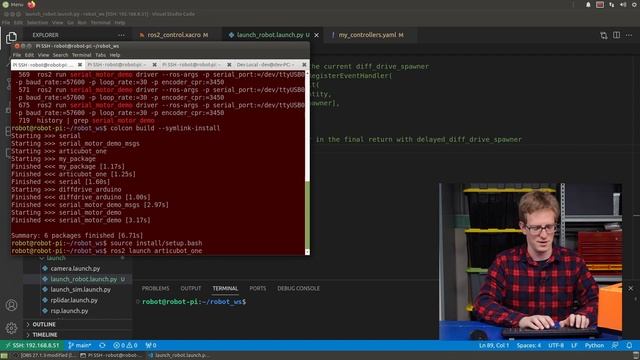The width and height of the screenshot is (640, 360).
Task: Close the launch_robot.launch.py editor tab
Action: pyautogui.click(x=316, y=35)
